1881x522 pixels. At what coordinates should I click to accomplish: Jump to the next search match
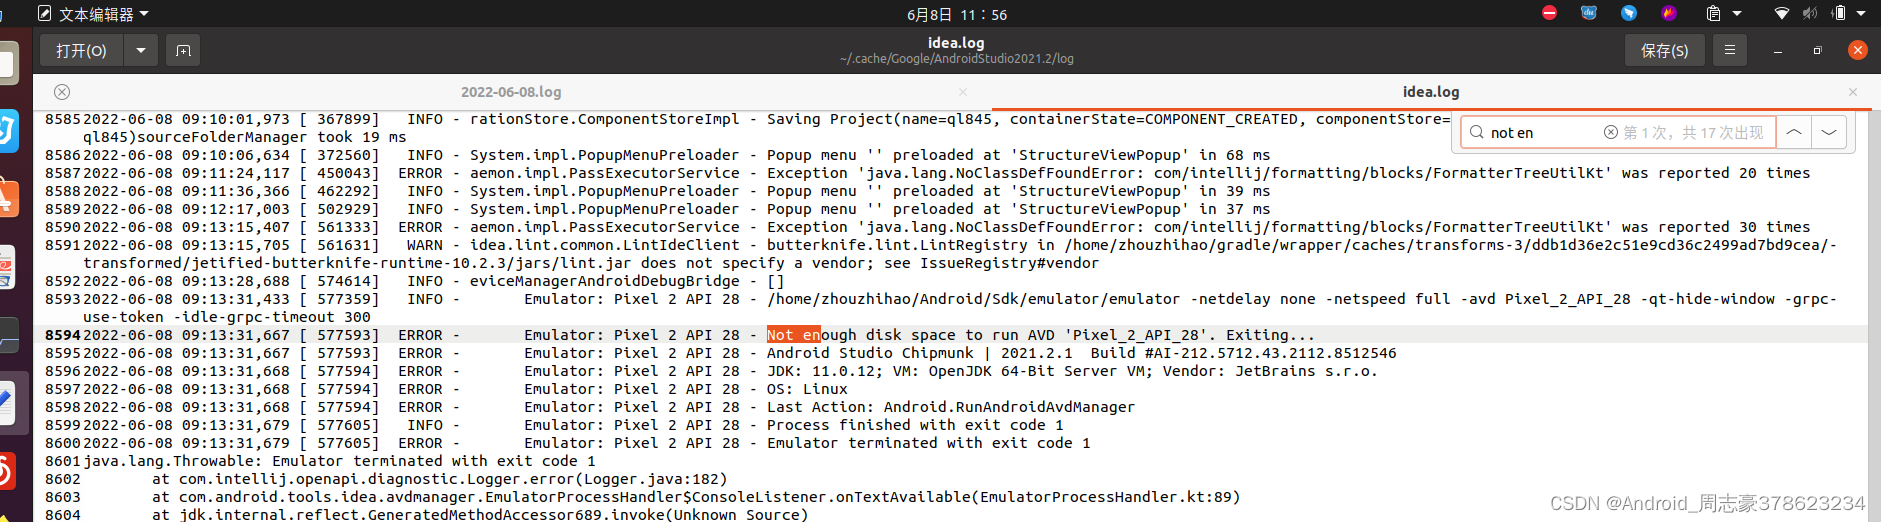pos(1829,132)
